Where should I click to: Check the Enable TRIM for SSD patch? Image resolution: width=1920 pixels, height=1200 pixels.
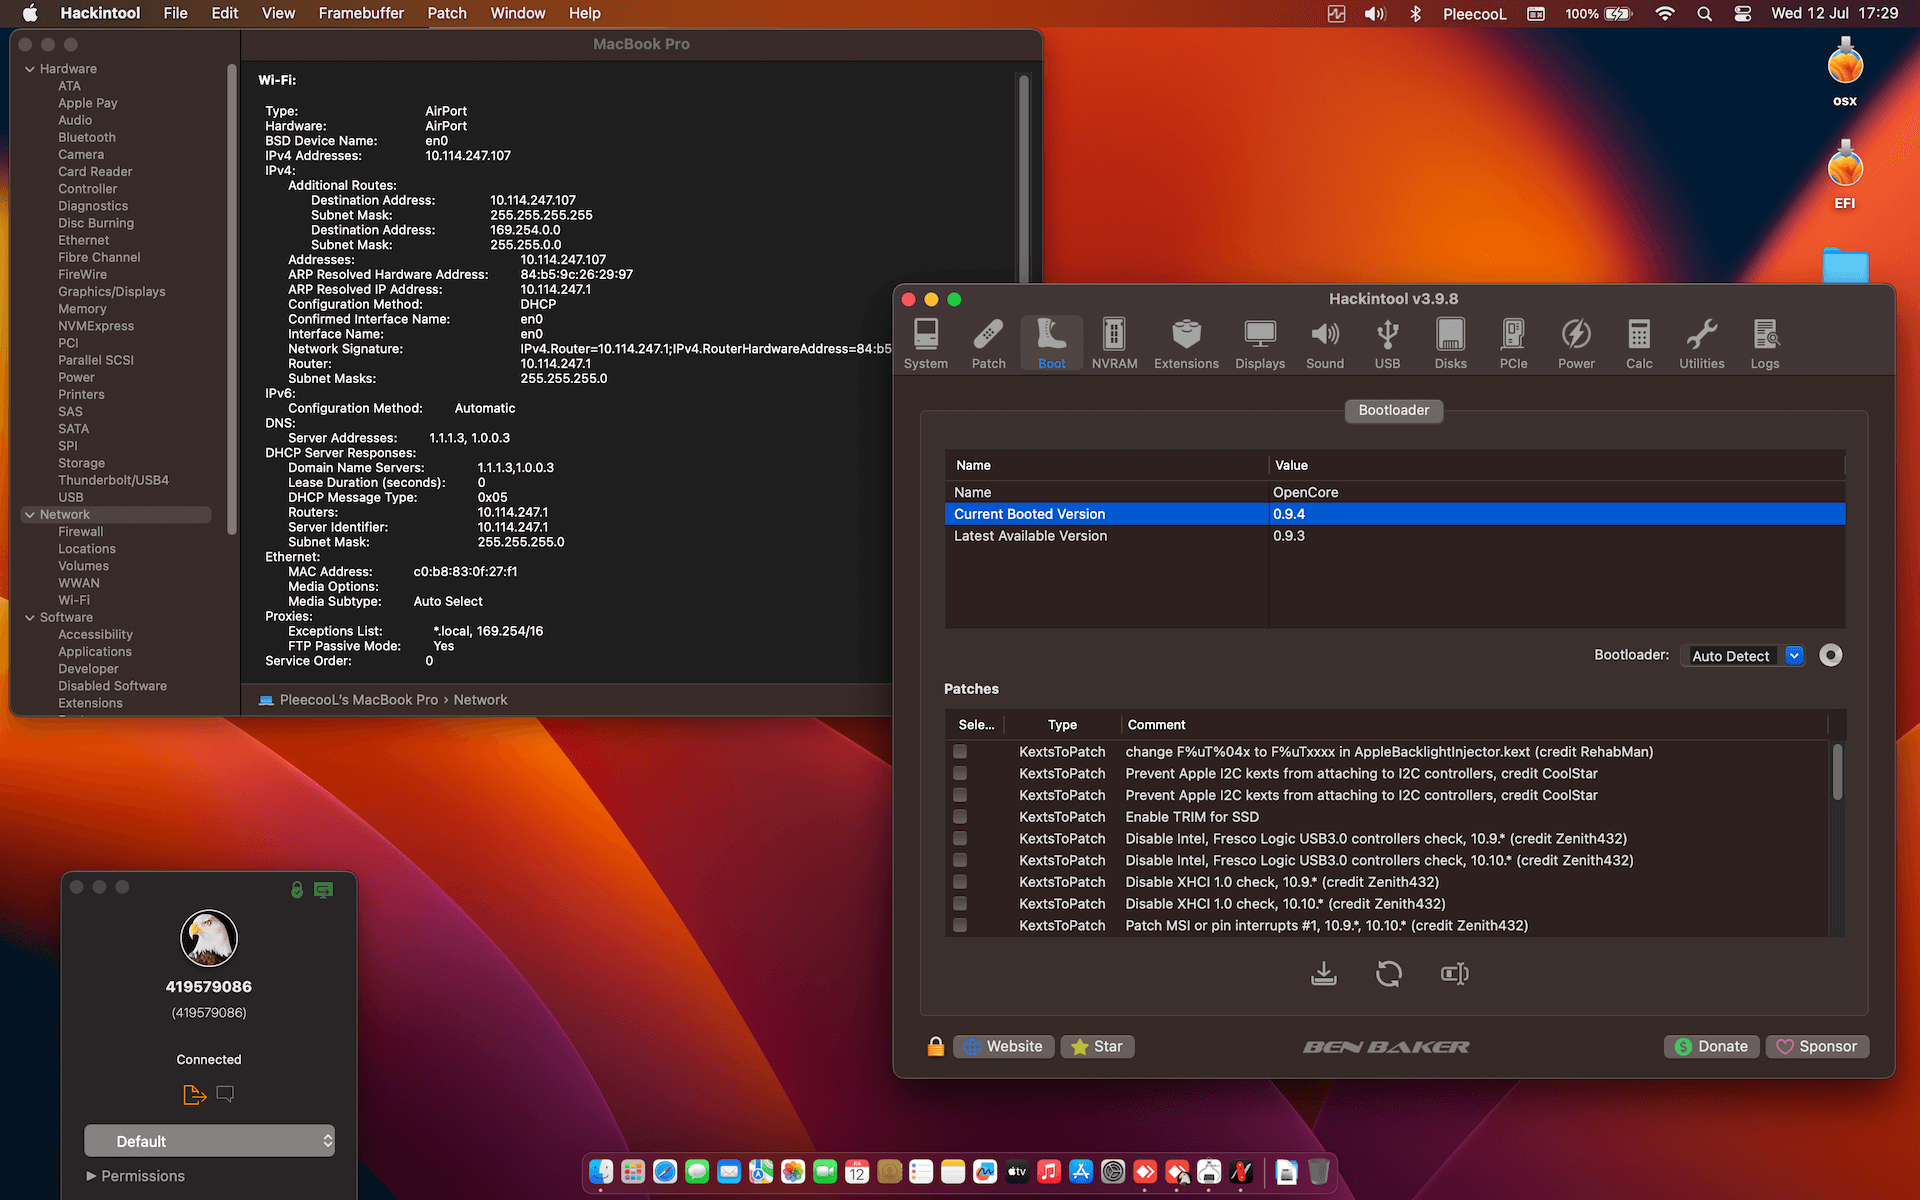pos(960,817)
